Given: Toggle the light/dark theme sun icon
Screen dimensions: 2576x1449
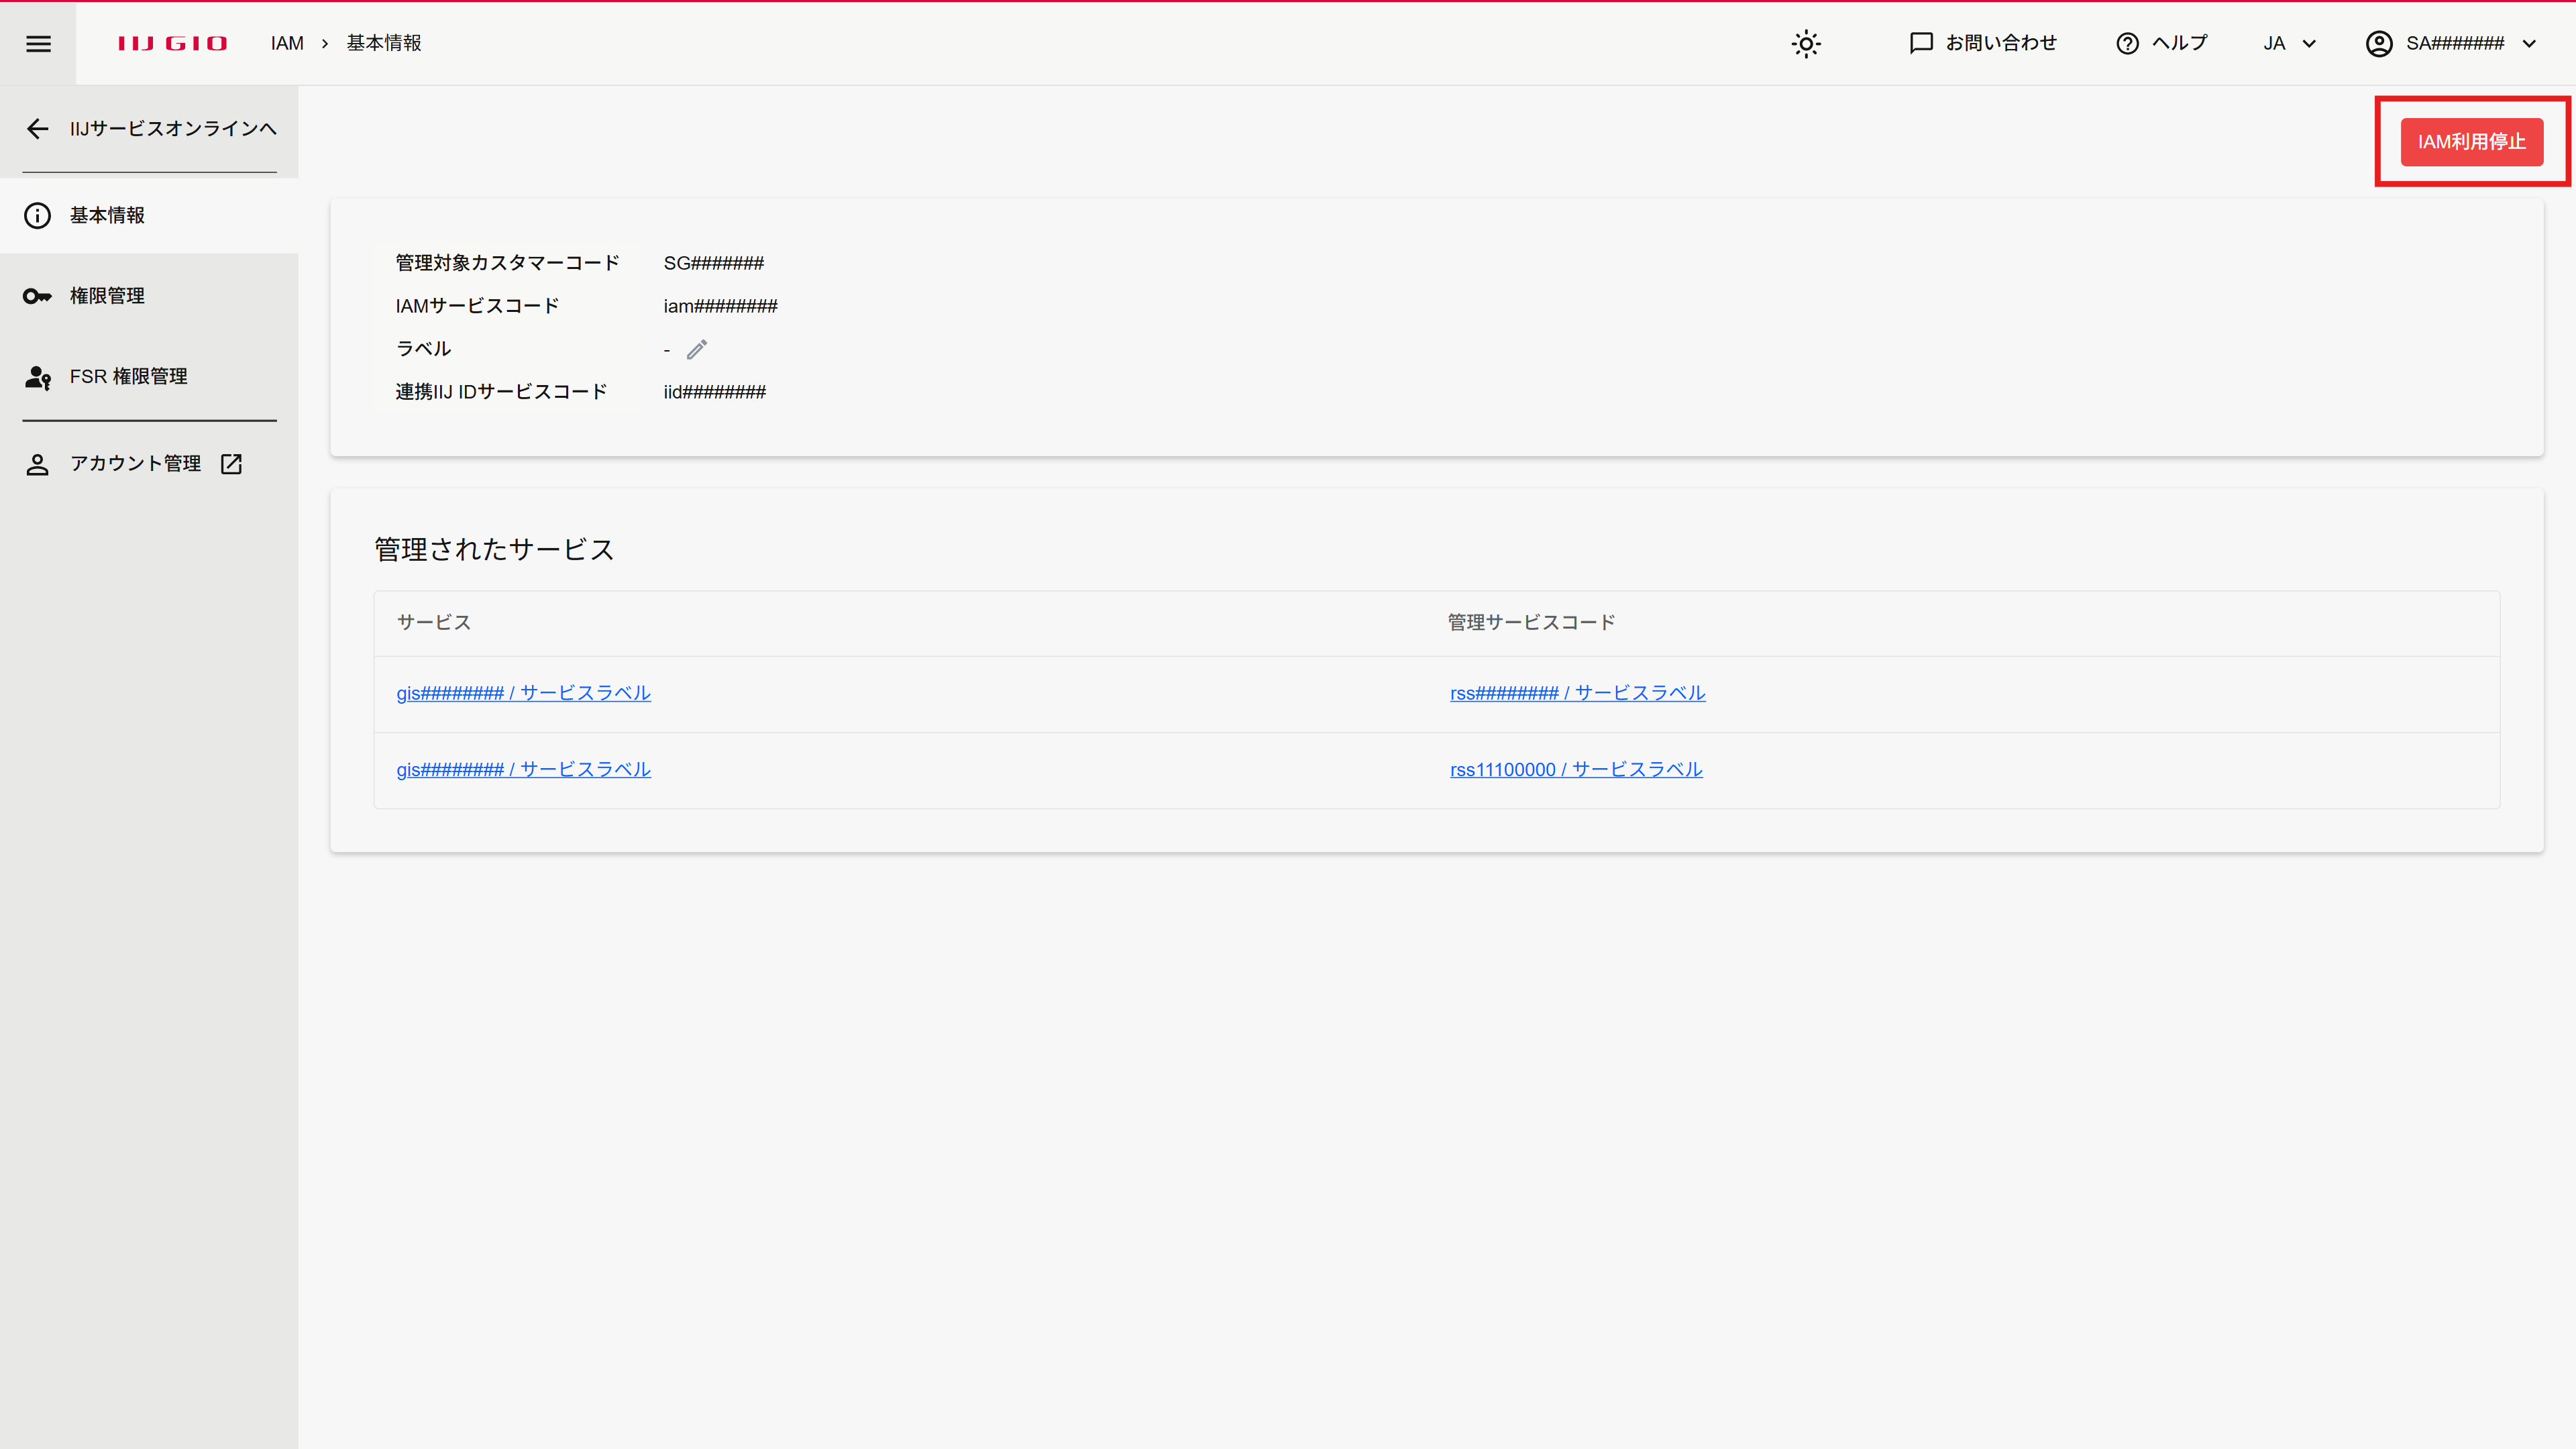Looking at the screenshot, I should pos(1806,43).
